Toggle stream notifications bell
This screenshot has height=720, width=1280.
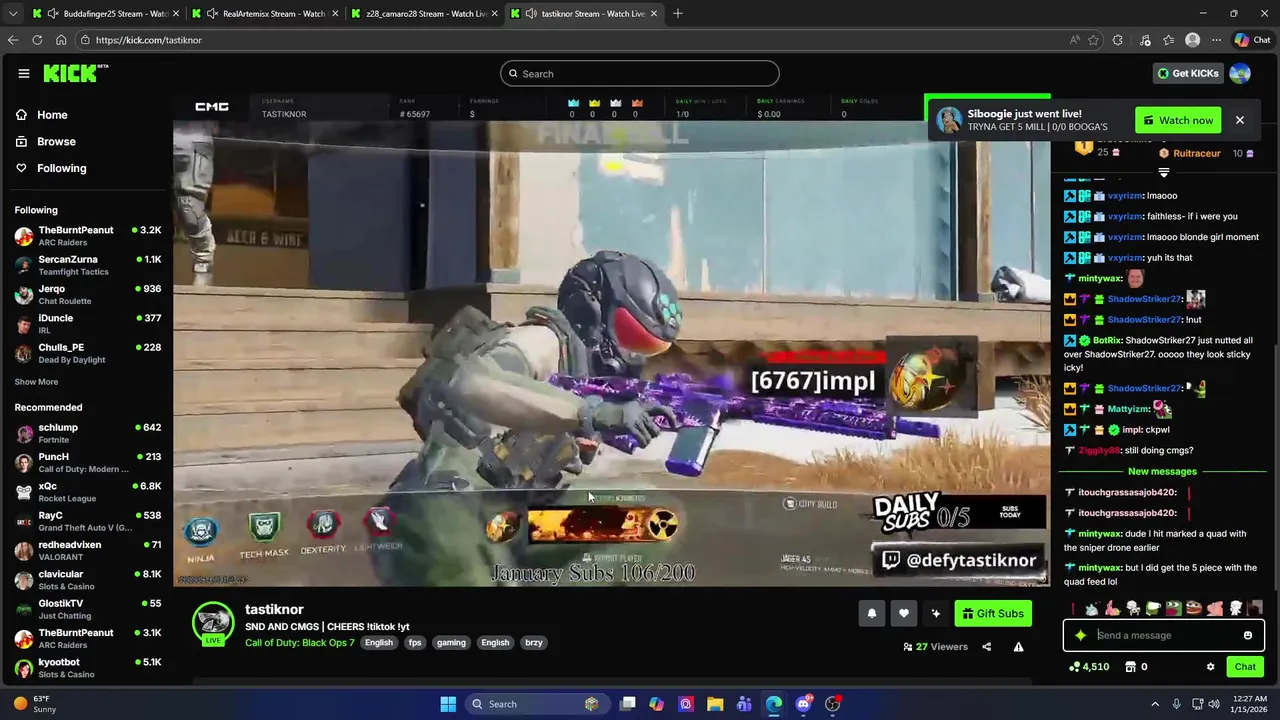coord(871,614)
